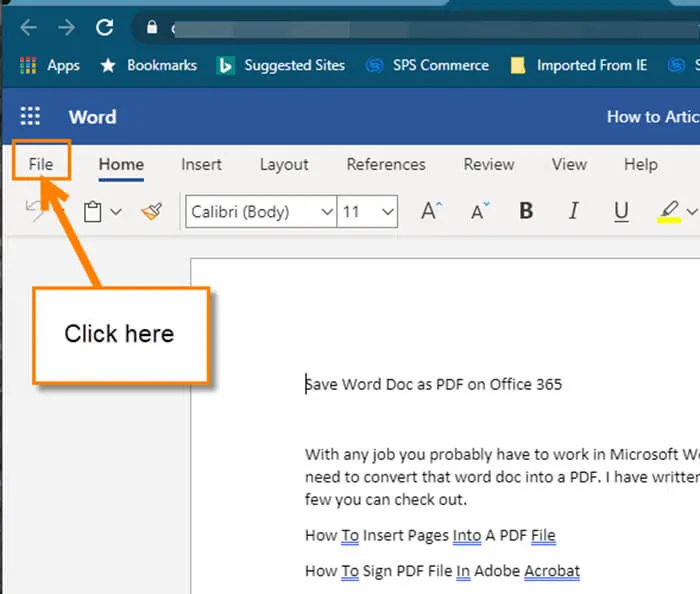Click Apps bookmark label
Screen dimensions: 700x594
point(63,66)
